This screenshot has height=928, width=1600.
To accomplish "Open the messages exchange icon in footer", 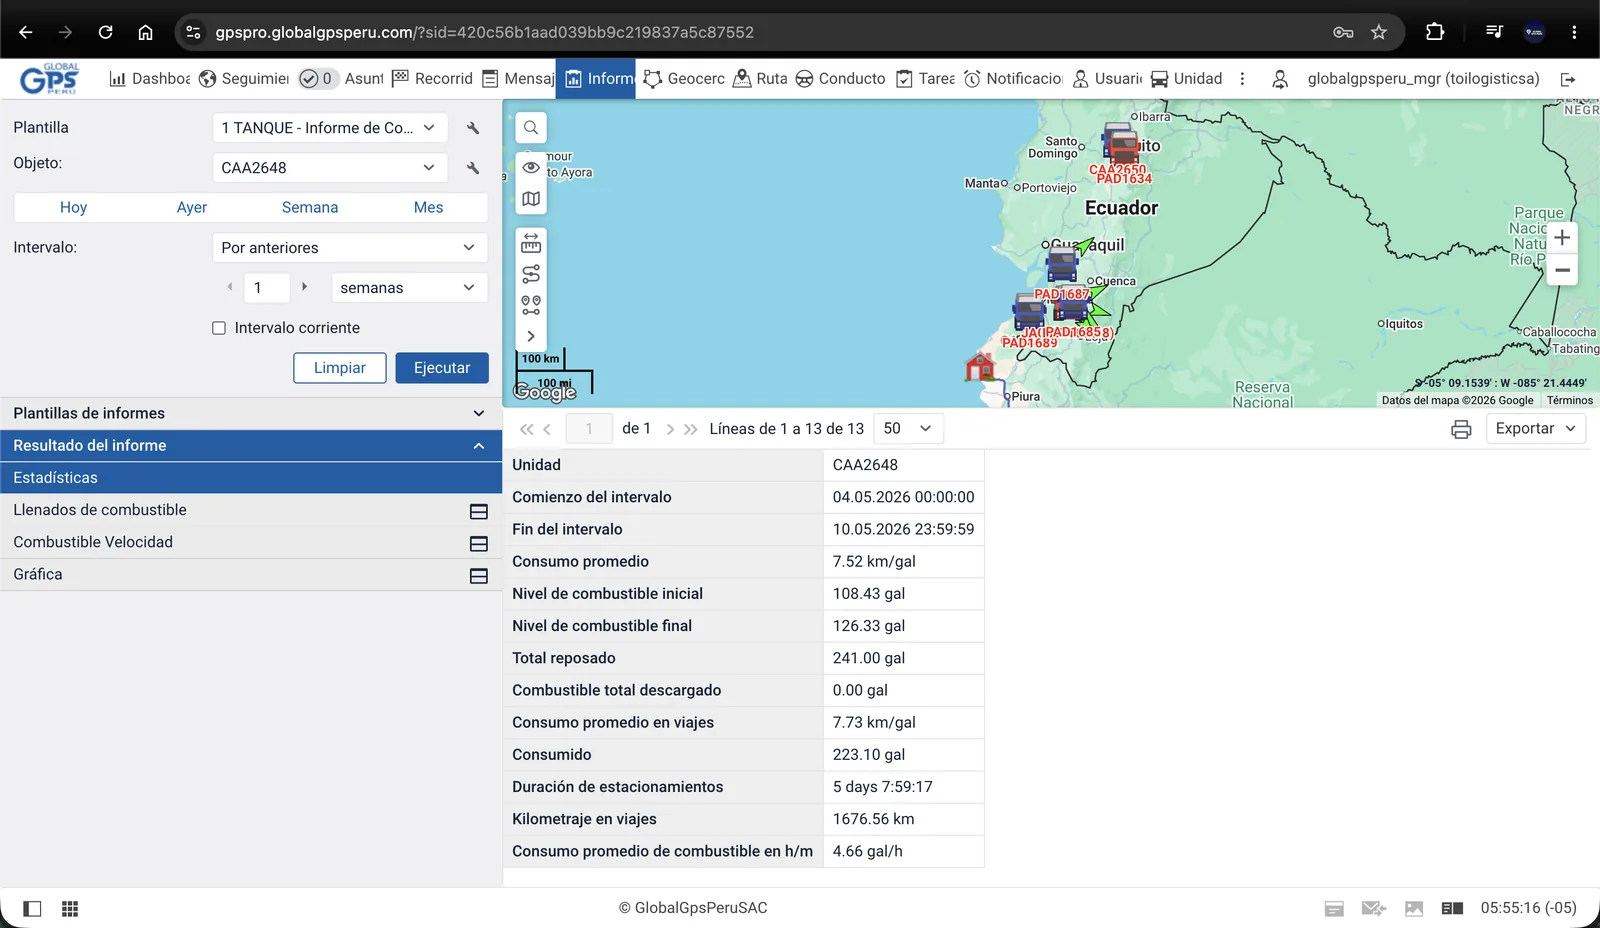I will [1374, 908].
